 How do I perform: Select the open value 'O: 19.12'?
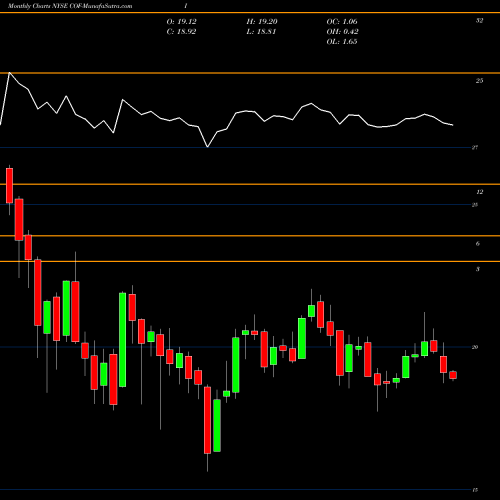(x=181, y=22)
